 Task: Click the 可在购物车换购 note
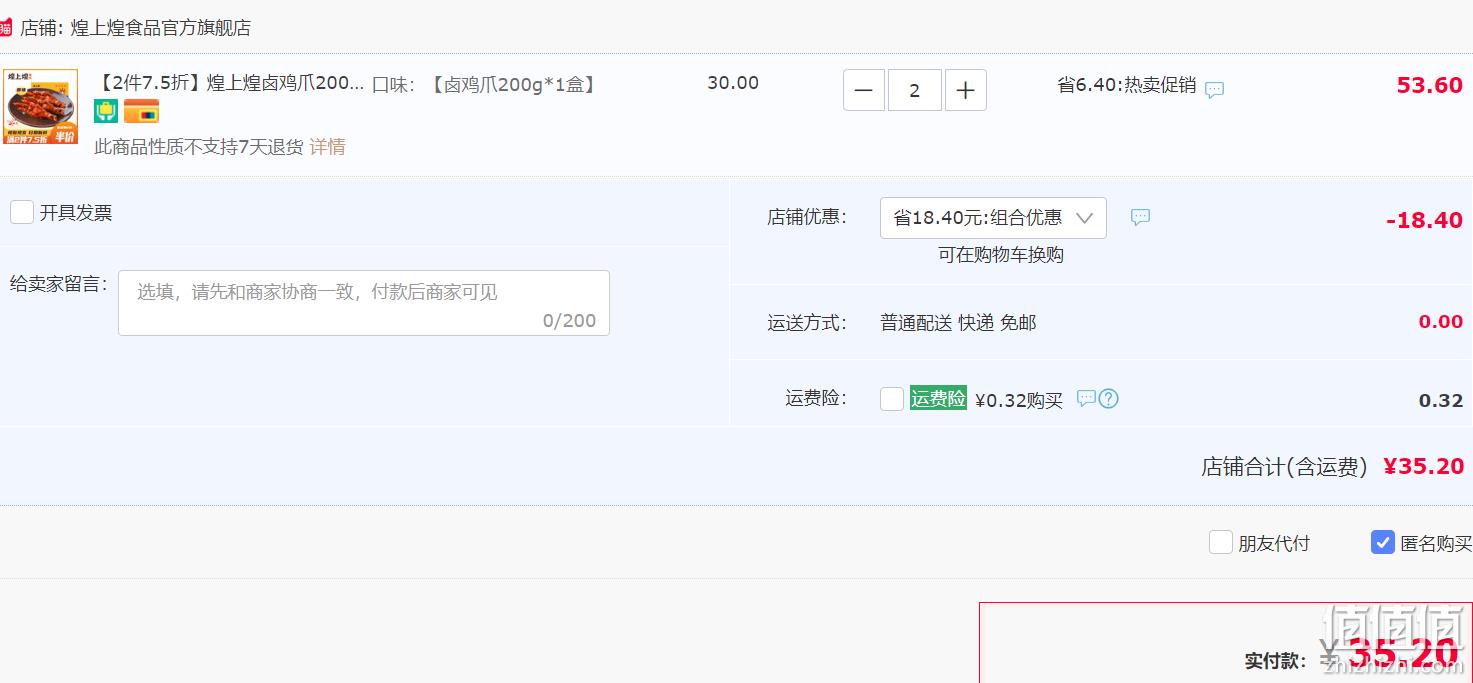point(1001,255)
